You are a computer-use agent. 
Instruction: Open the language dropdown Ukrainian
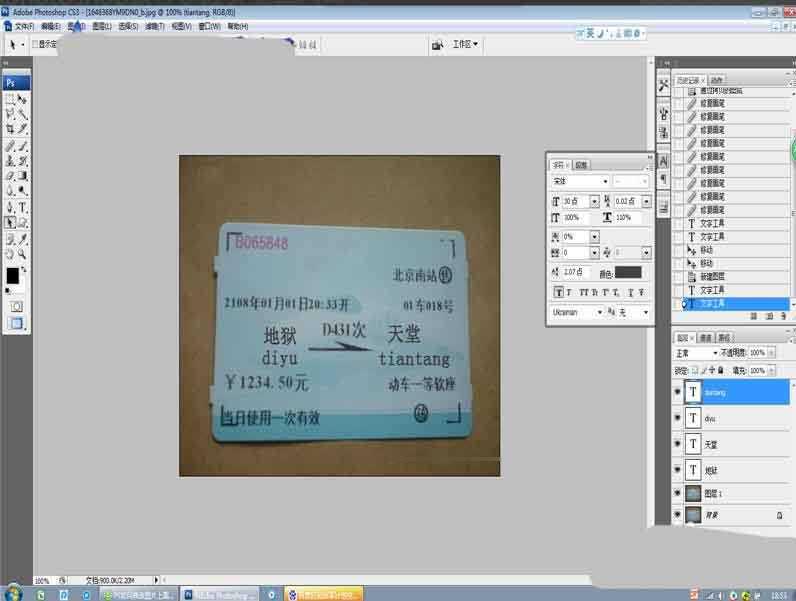click(x=577, y=312)
